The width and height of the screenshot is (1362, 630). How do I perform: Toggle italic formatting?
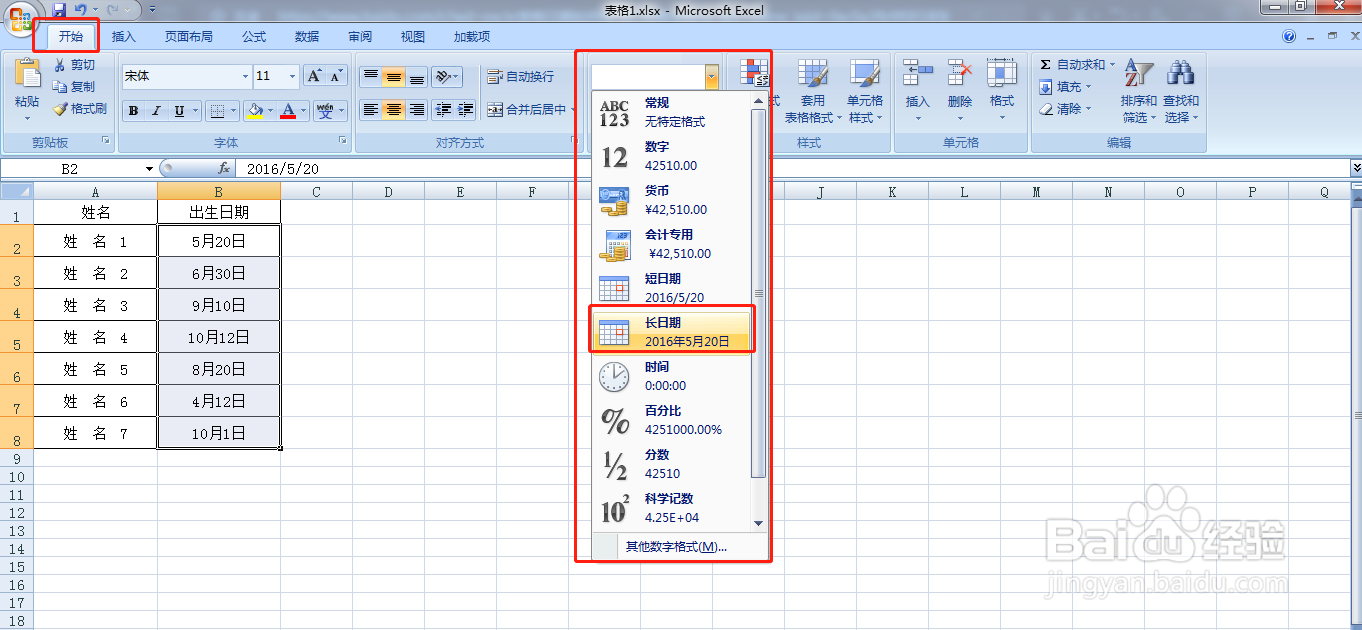pos(156,111)
